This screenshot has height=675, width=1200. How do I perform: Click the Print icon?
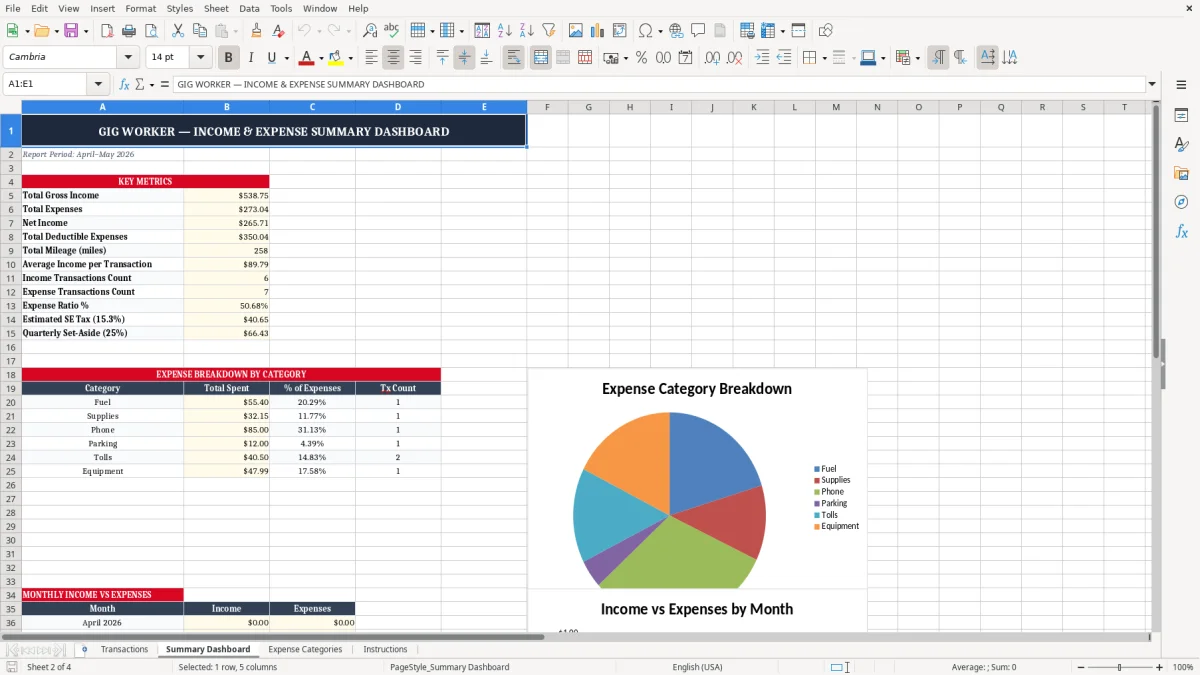click(x=129, y=31)
